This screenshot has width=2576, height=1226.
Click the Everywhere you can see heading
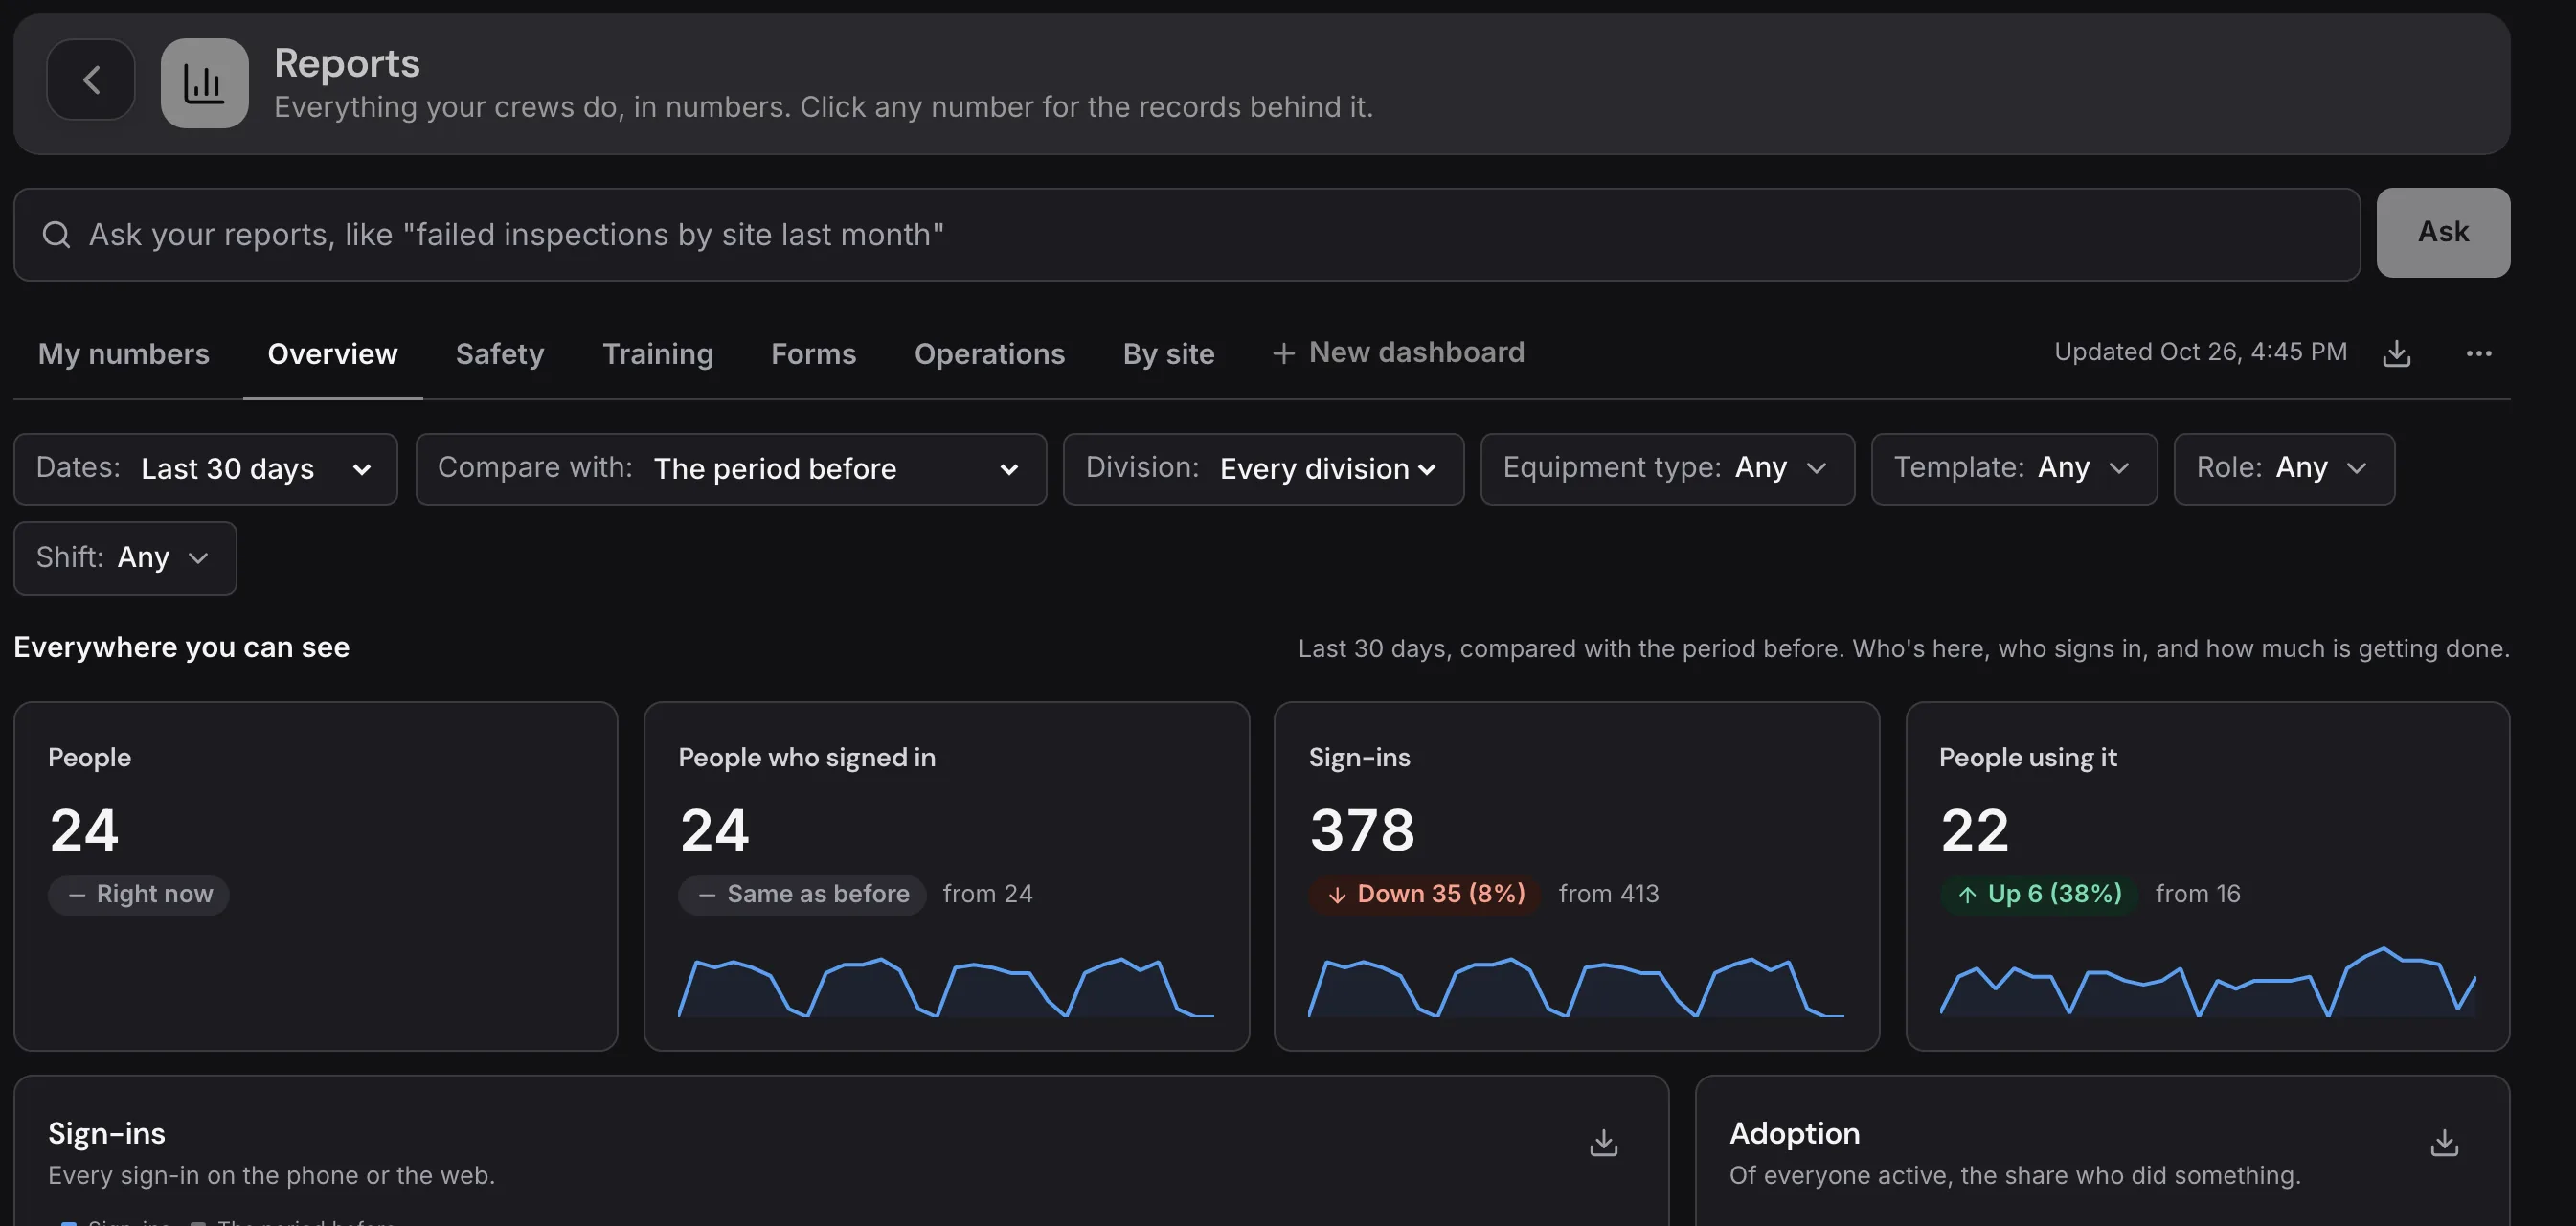pyautogui.click(x=182, y=648)
